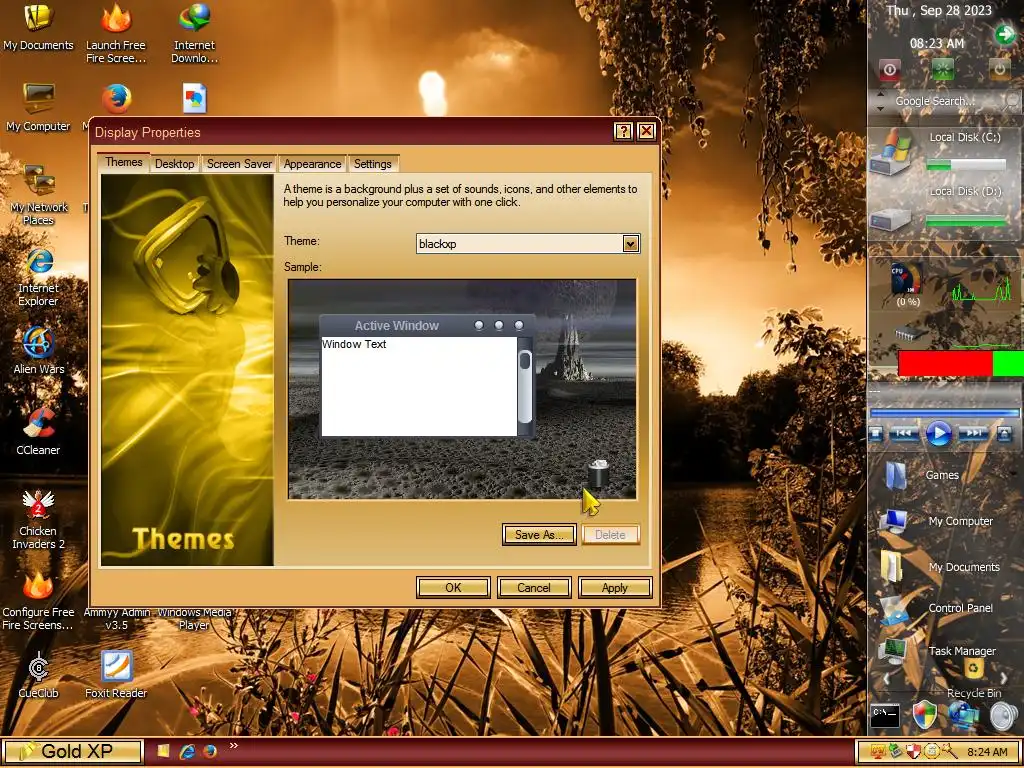Viewport: 1024px width, 768px height.
Task: Launch Chicken Invaders 2 icon
Action: click(x=38, y=519)
